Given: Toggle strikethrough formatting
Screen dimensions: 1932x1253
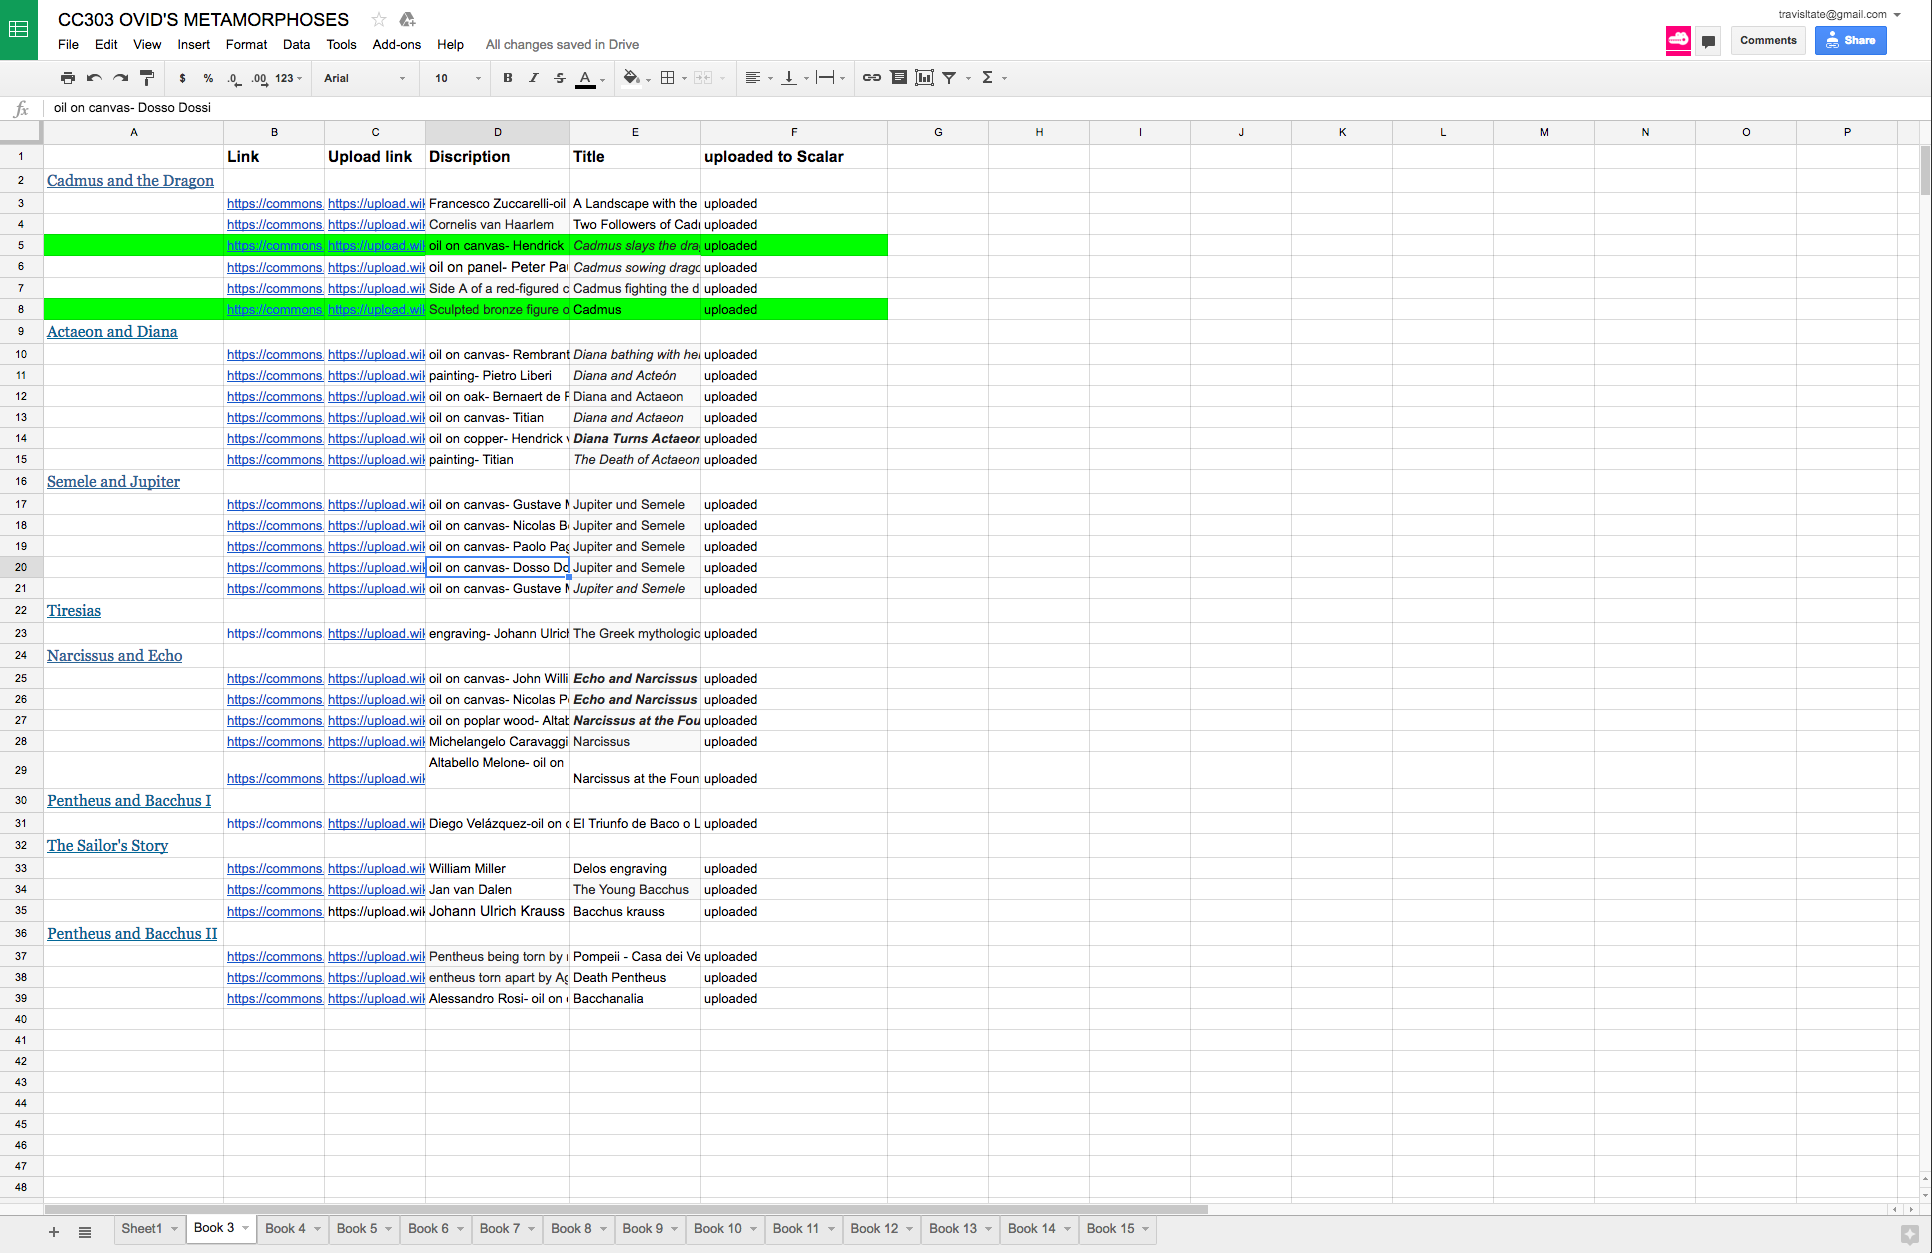Looking at the screenshot, I should (x=560, y=78).
